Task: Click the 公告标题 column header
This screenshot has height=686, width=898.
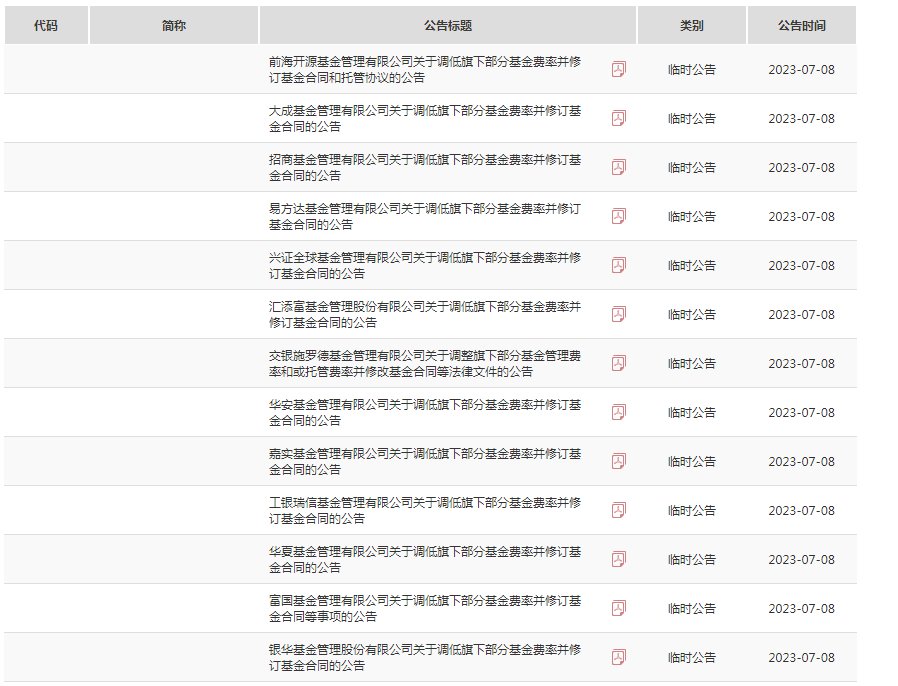Action: 448,25
